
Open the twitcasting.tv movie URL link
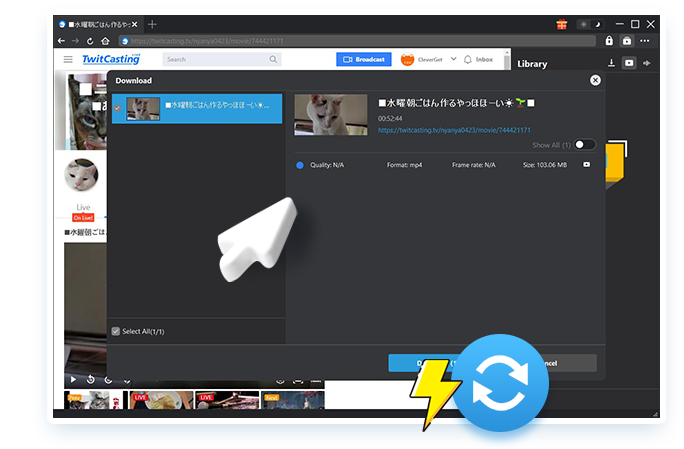[x=454, y=130]
